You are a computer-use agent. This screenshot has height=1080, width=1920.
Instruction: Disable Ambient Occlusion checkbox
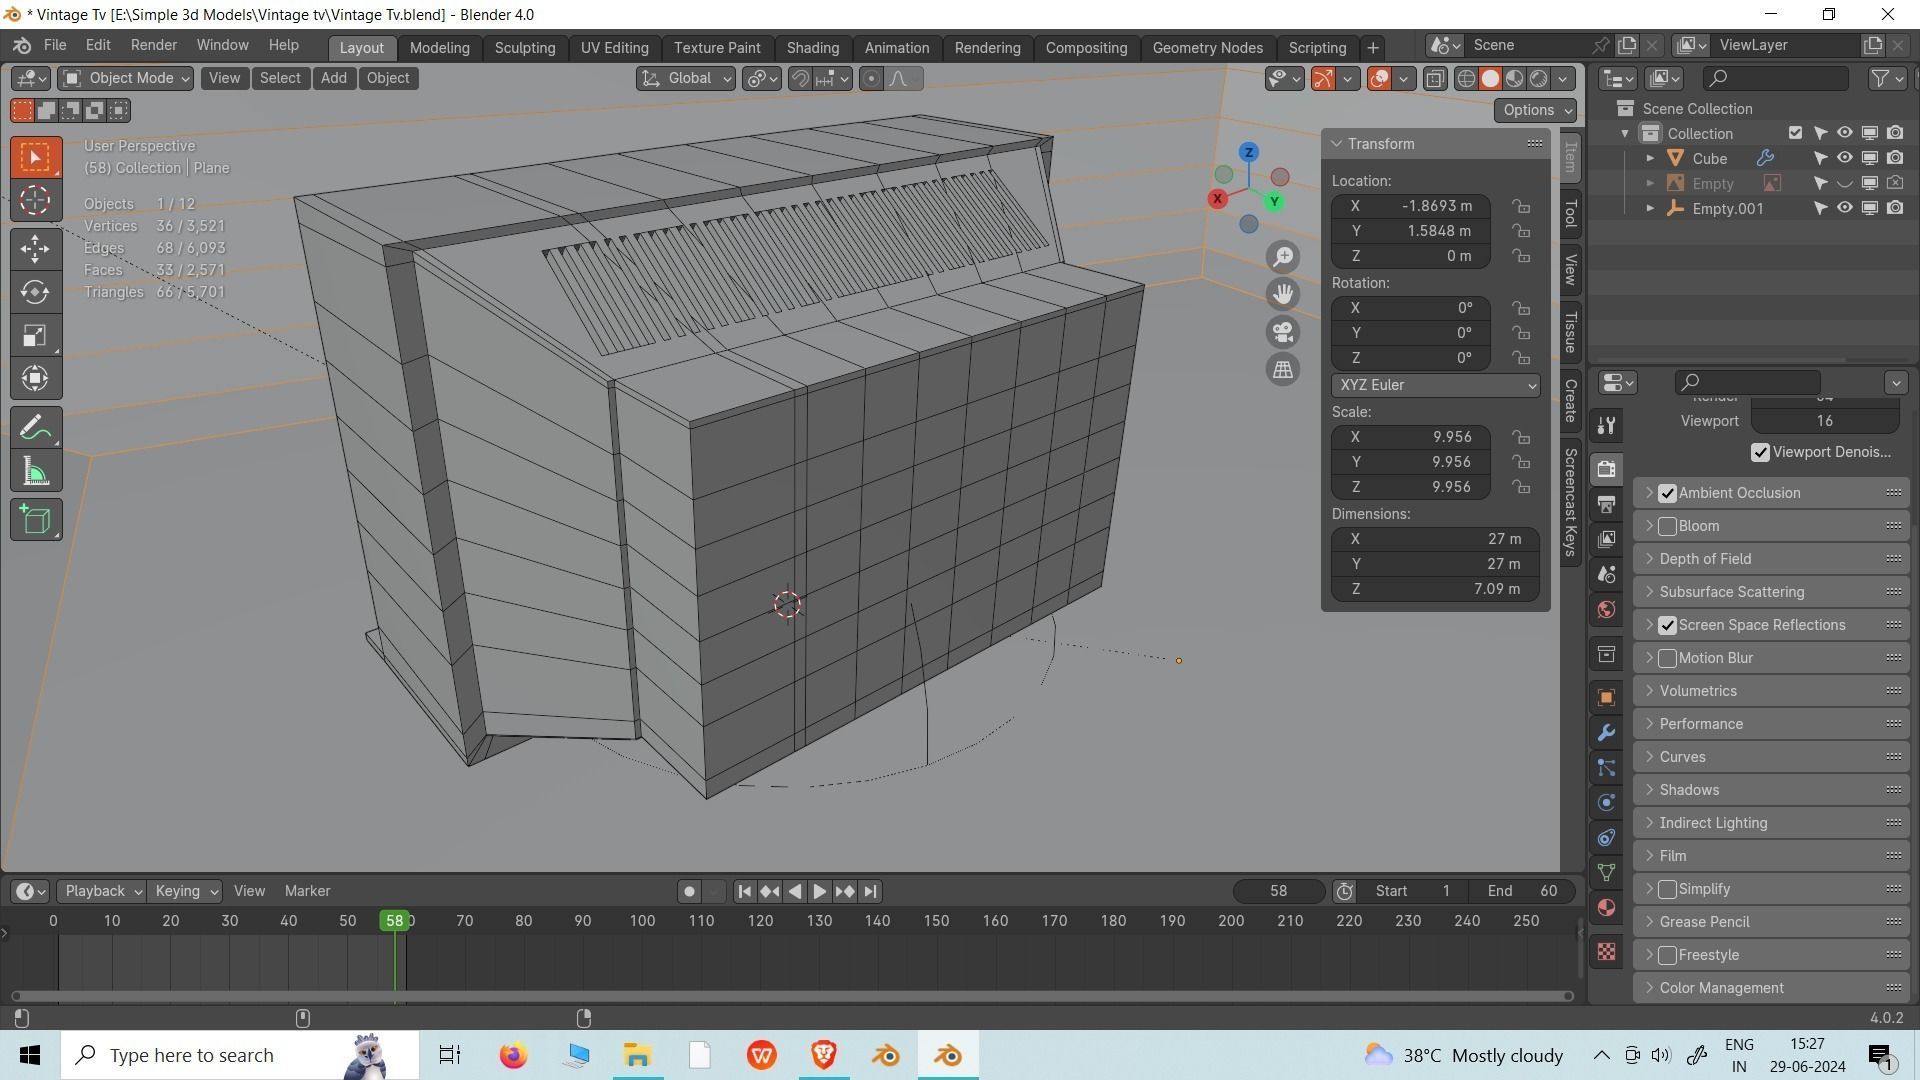pyautogui.click(x=1667, y=493)
